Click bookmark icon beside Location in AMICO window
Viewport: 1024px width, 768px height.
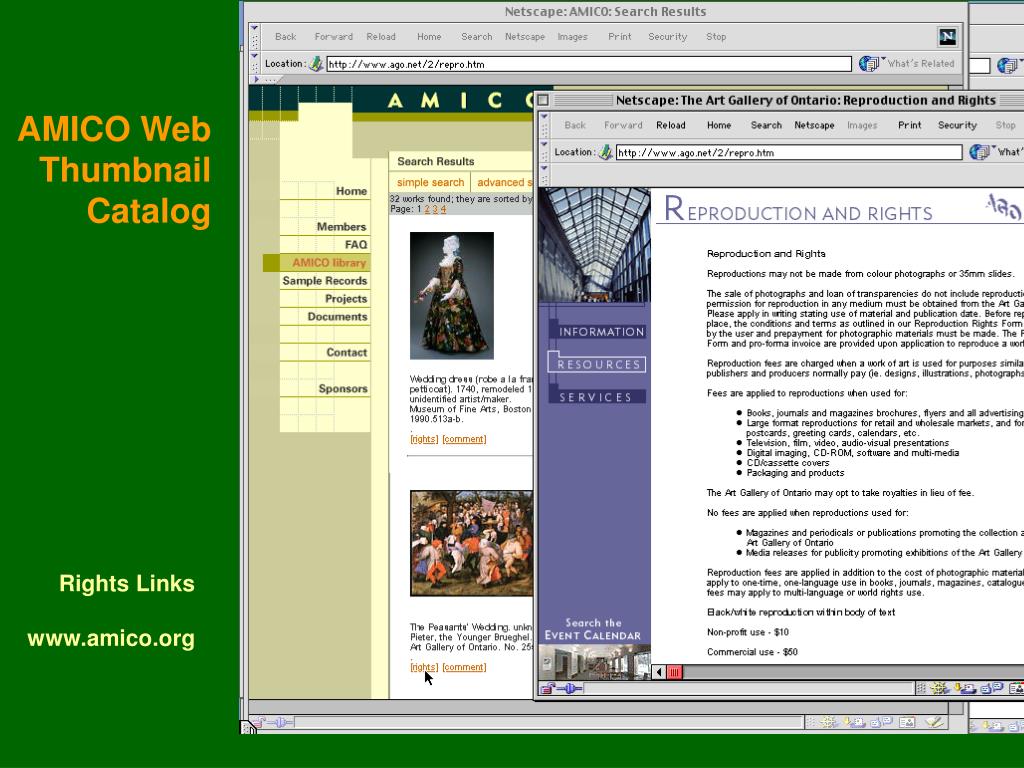pyautogui.click(x=317, y=63)
